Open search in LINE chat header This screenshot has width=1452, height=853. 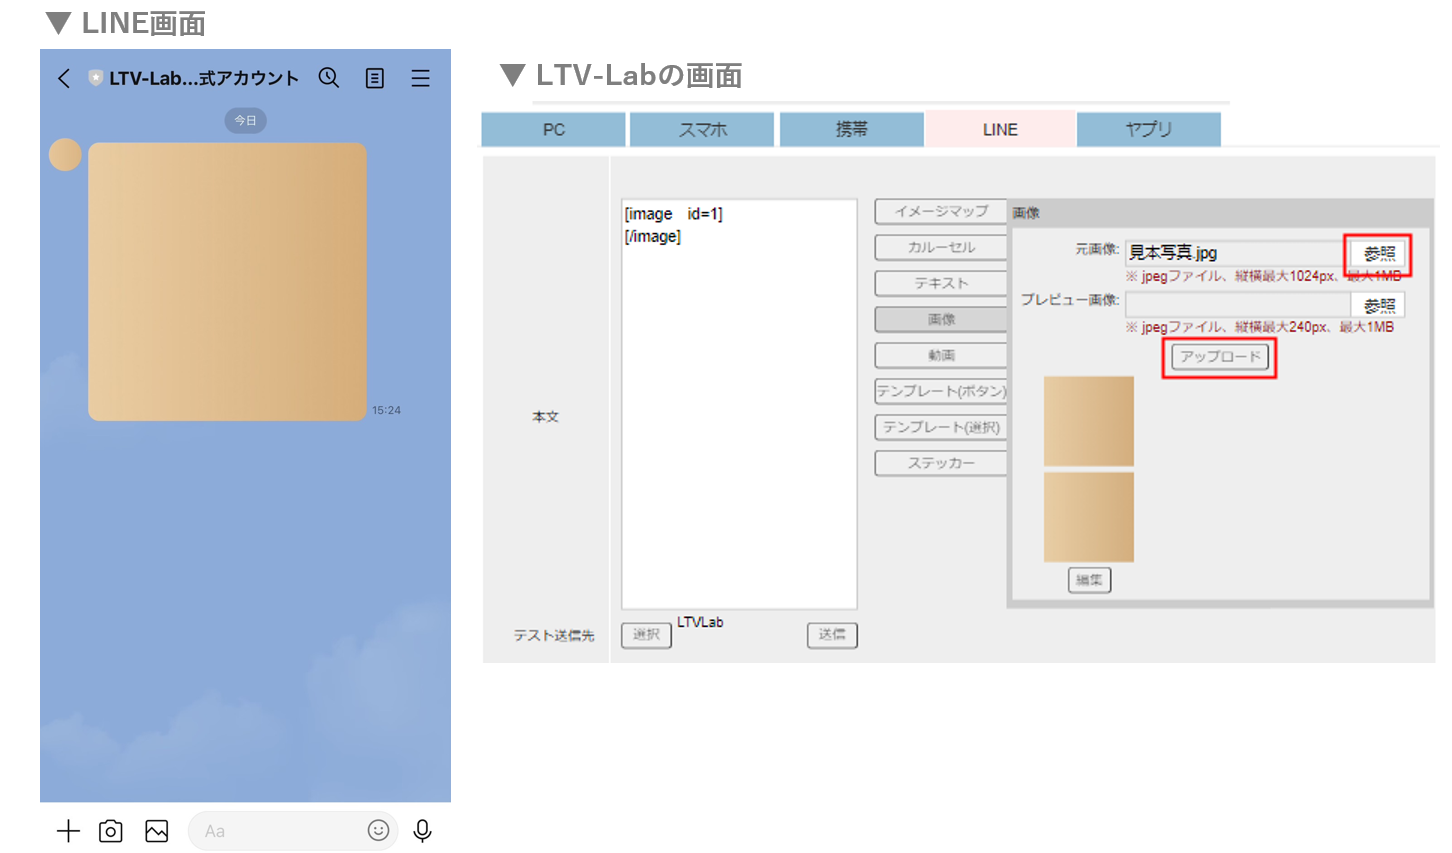click(x=329, y=78)
